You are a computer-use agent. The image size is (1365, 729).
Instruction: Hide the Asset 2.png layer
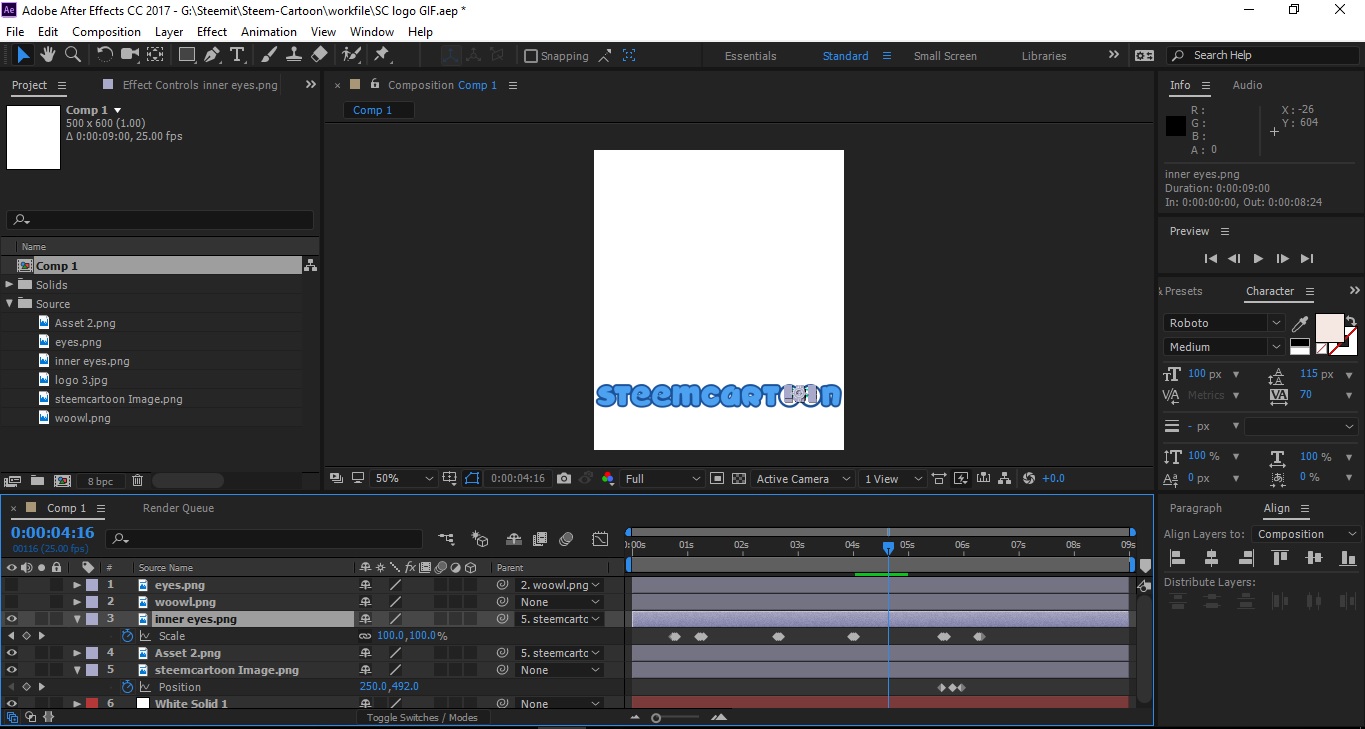12,653
